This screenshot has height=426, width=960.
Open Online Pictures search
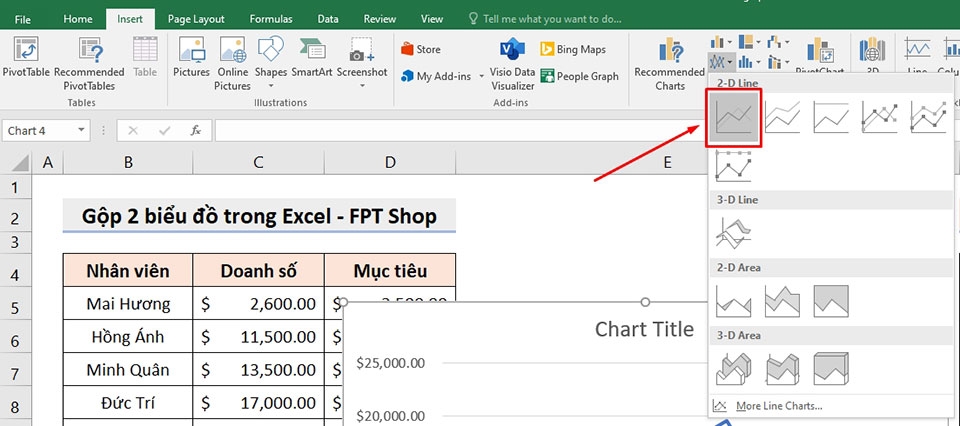click(232, 64)
